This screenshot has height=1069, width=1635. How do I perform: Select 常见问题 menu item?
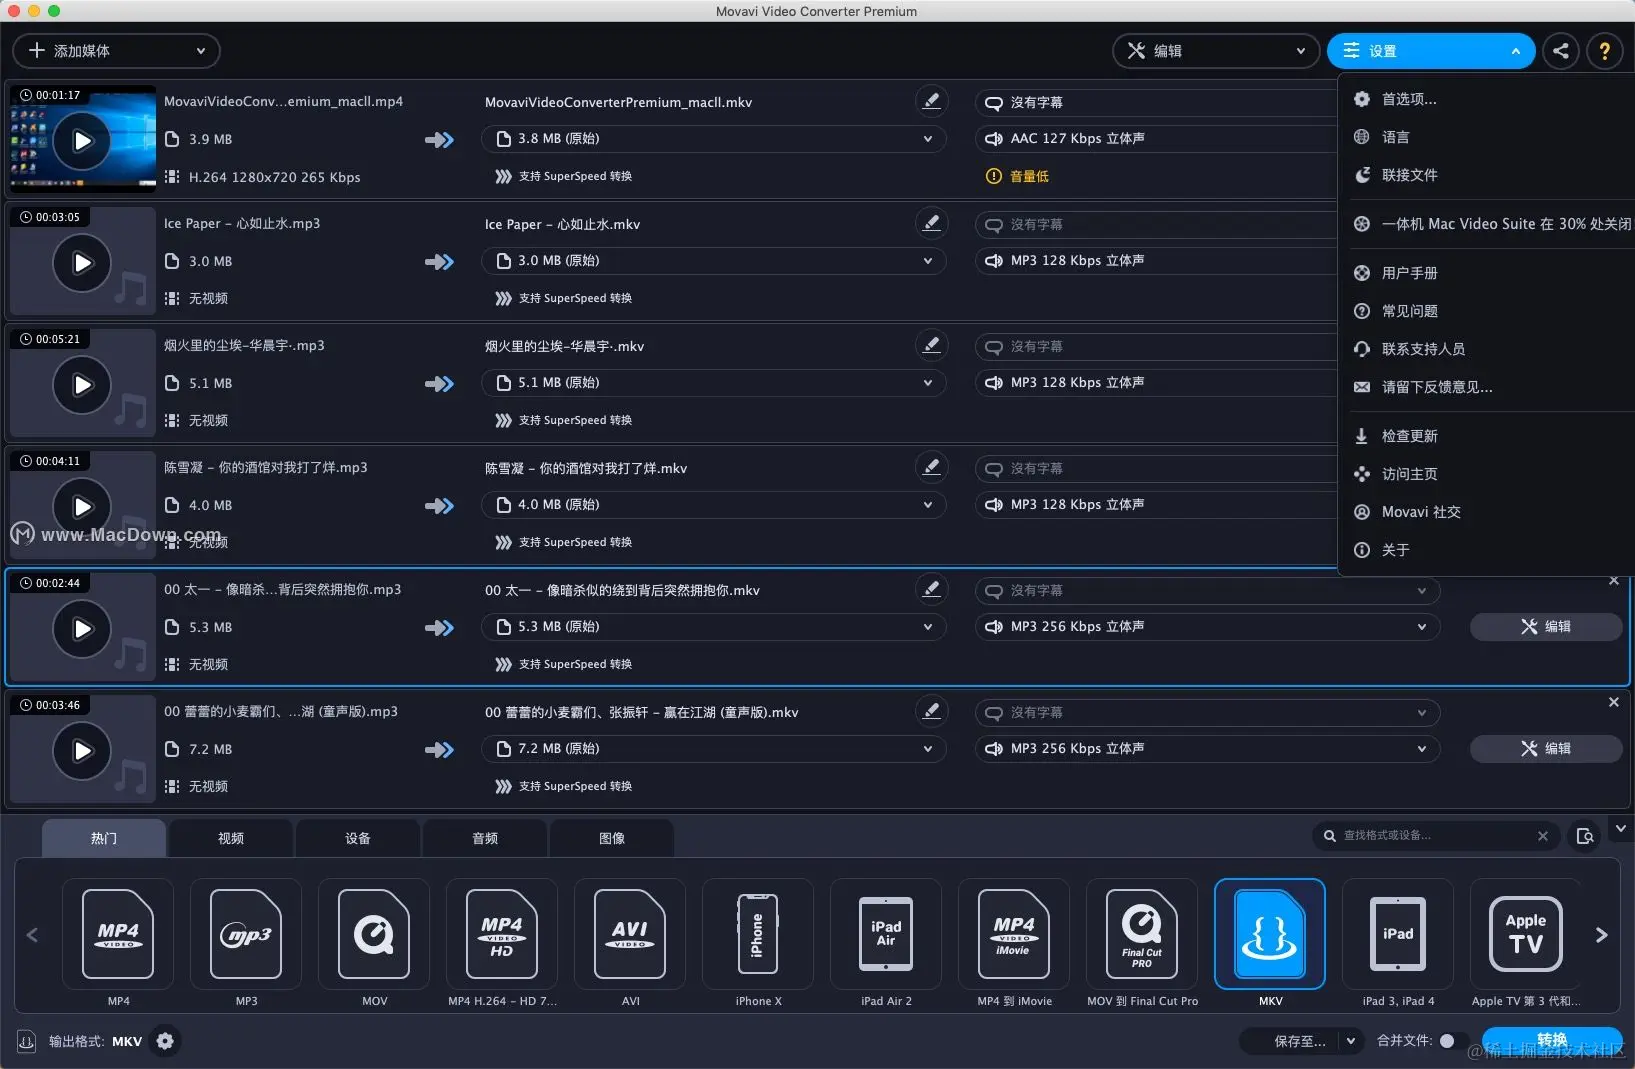(1409, 311)
